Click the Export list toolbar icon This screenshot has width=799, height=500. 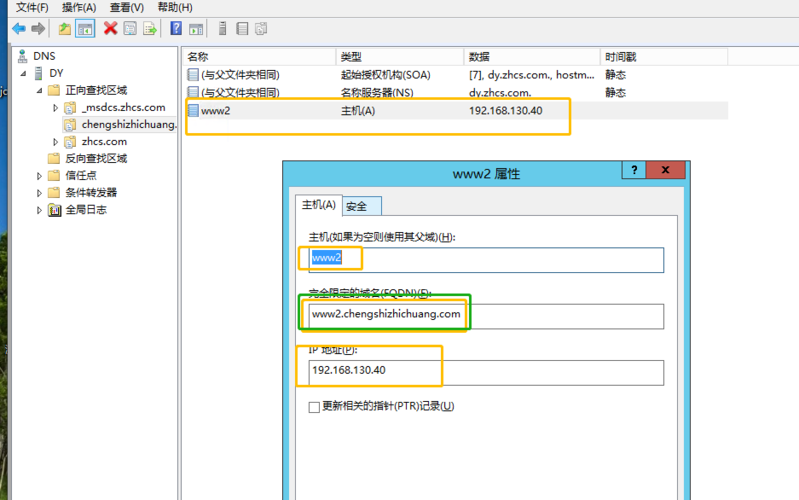150,28
